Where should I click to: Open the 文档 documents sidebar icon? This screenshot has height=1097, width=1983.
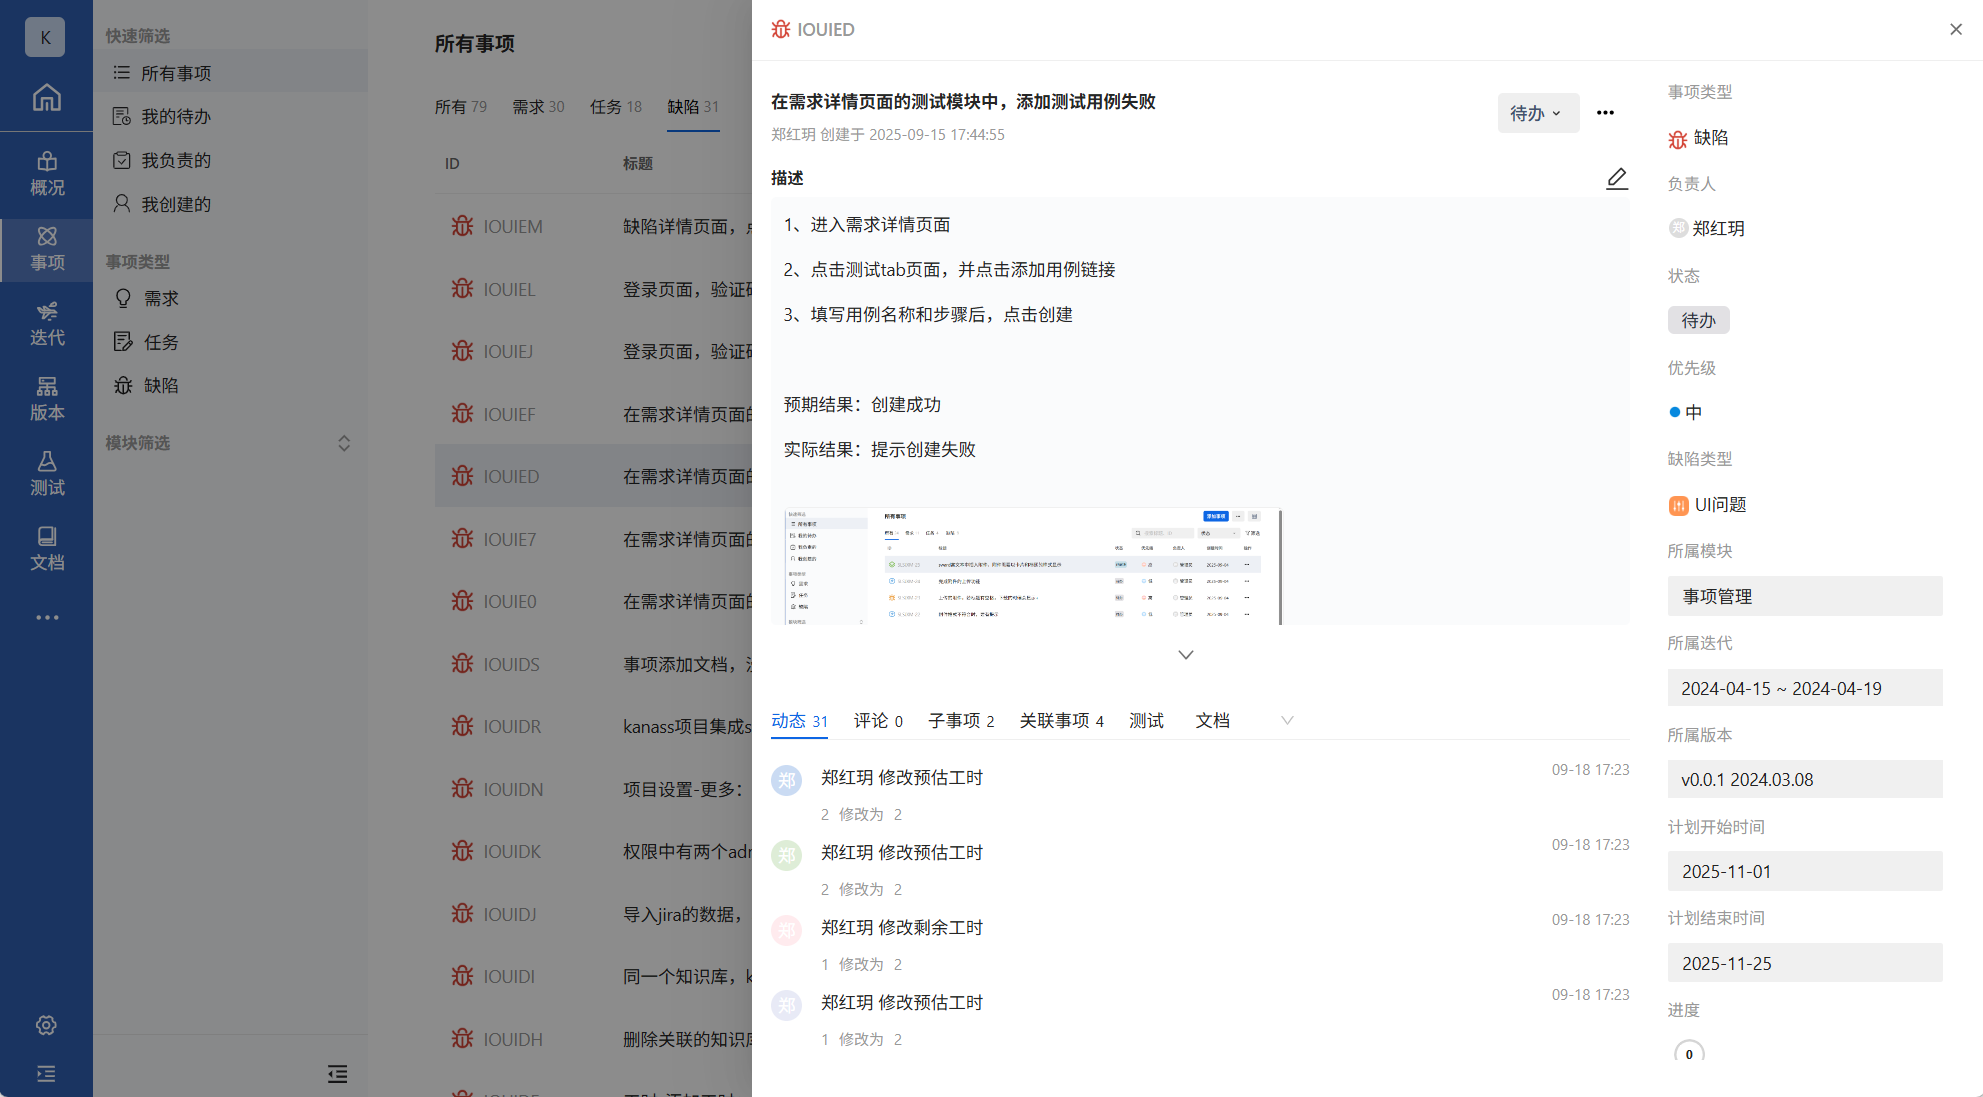pyautogui.click(x=46, y=548)
